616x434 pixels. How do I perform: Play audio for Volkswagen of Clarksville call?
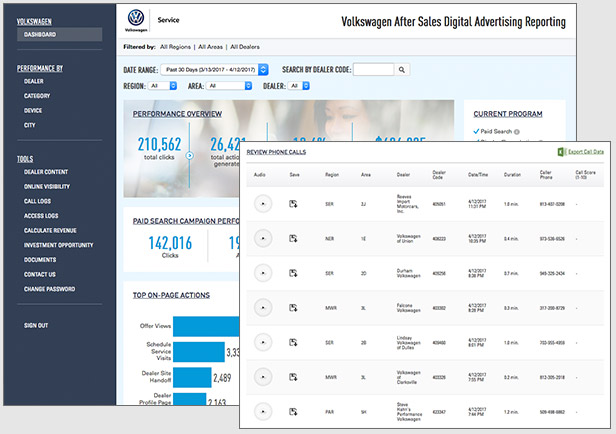(x=263, y=377)
